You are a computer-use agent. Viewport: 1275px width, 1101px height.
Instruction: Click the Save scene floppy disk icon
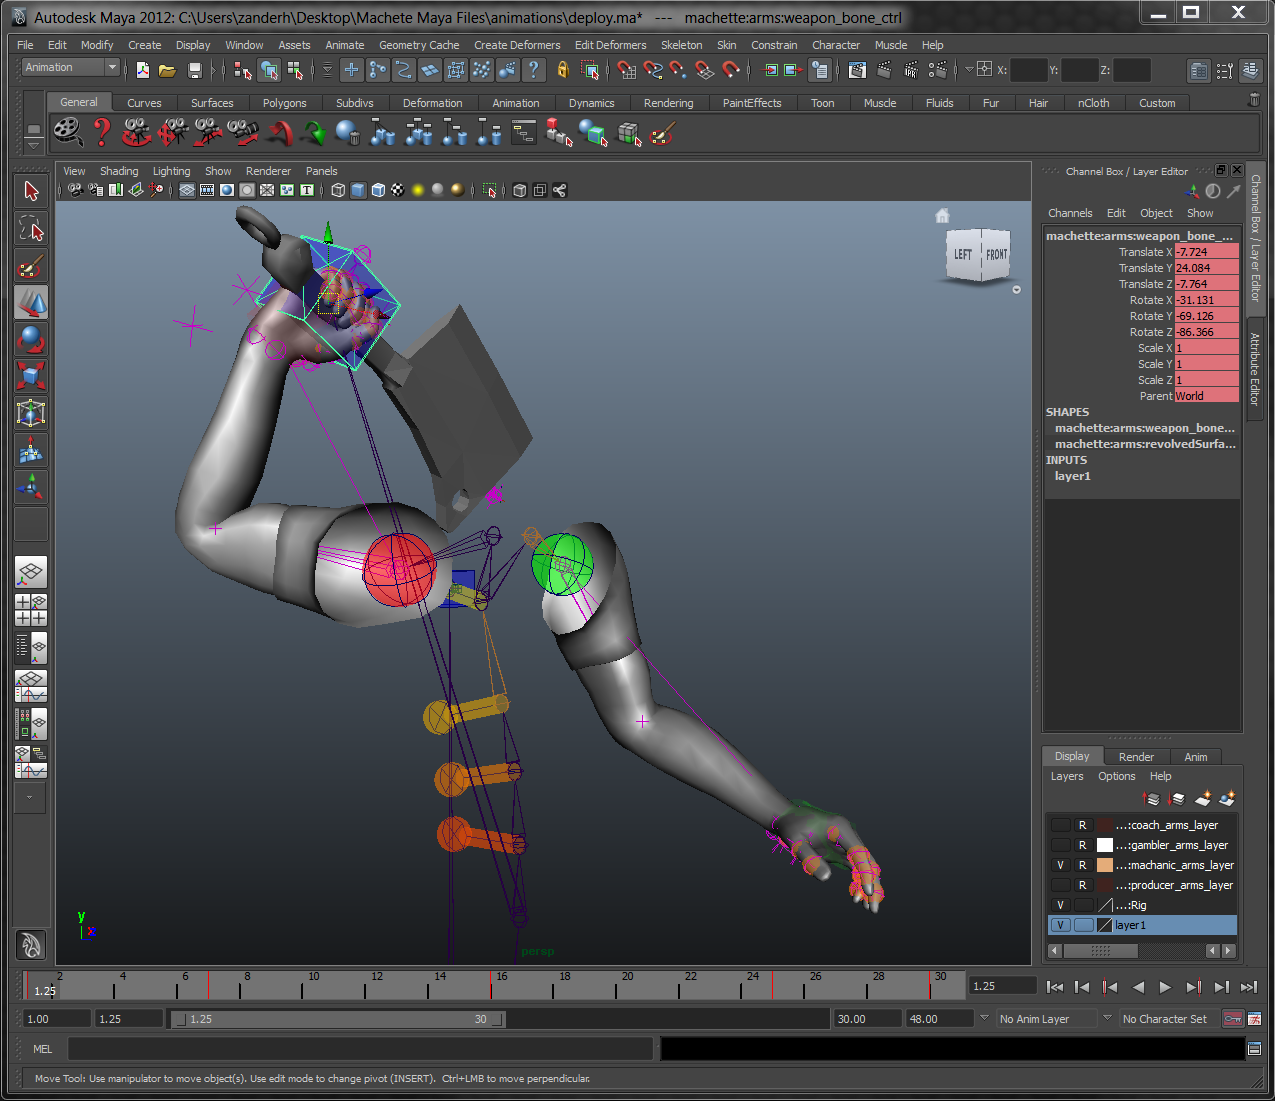(195, 70)
